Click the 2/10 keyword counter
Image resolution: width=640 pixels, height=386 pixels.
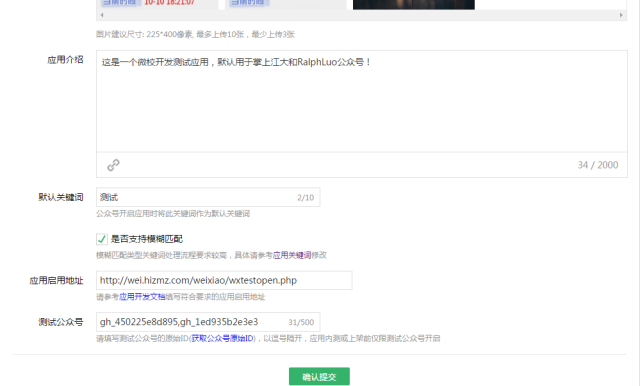point(305,197)
